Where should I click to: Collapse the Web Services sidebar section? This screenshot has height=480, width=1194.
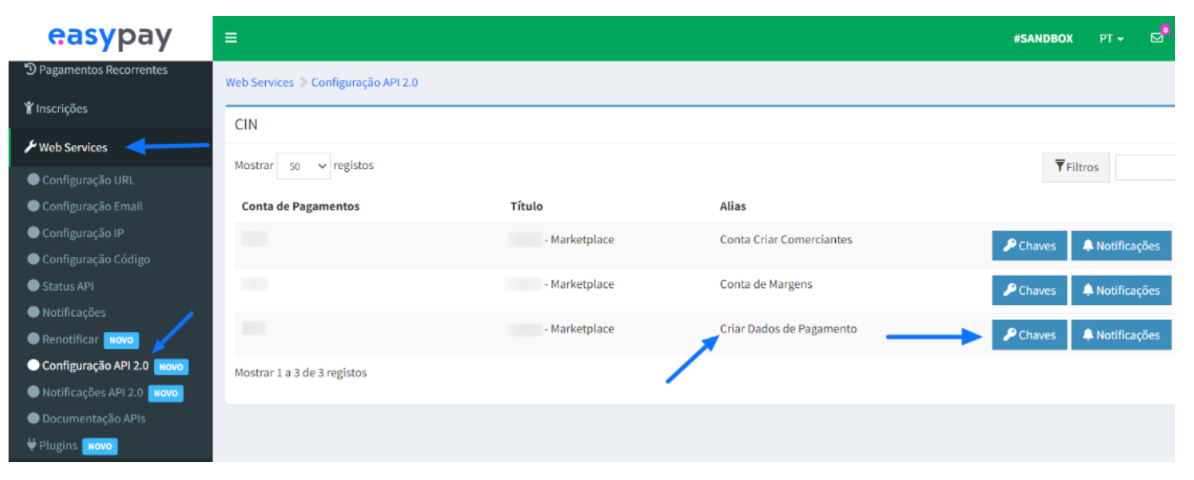(73, 147)
